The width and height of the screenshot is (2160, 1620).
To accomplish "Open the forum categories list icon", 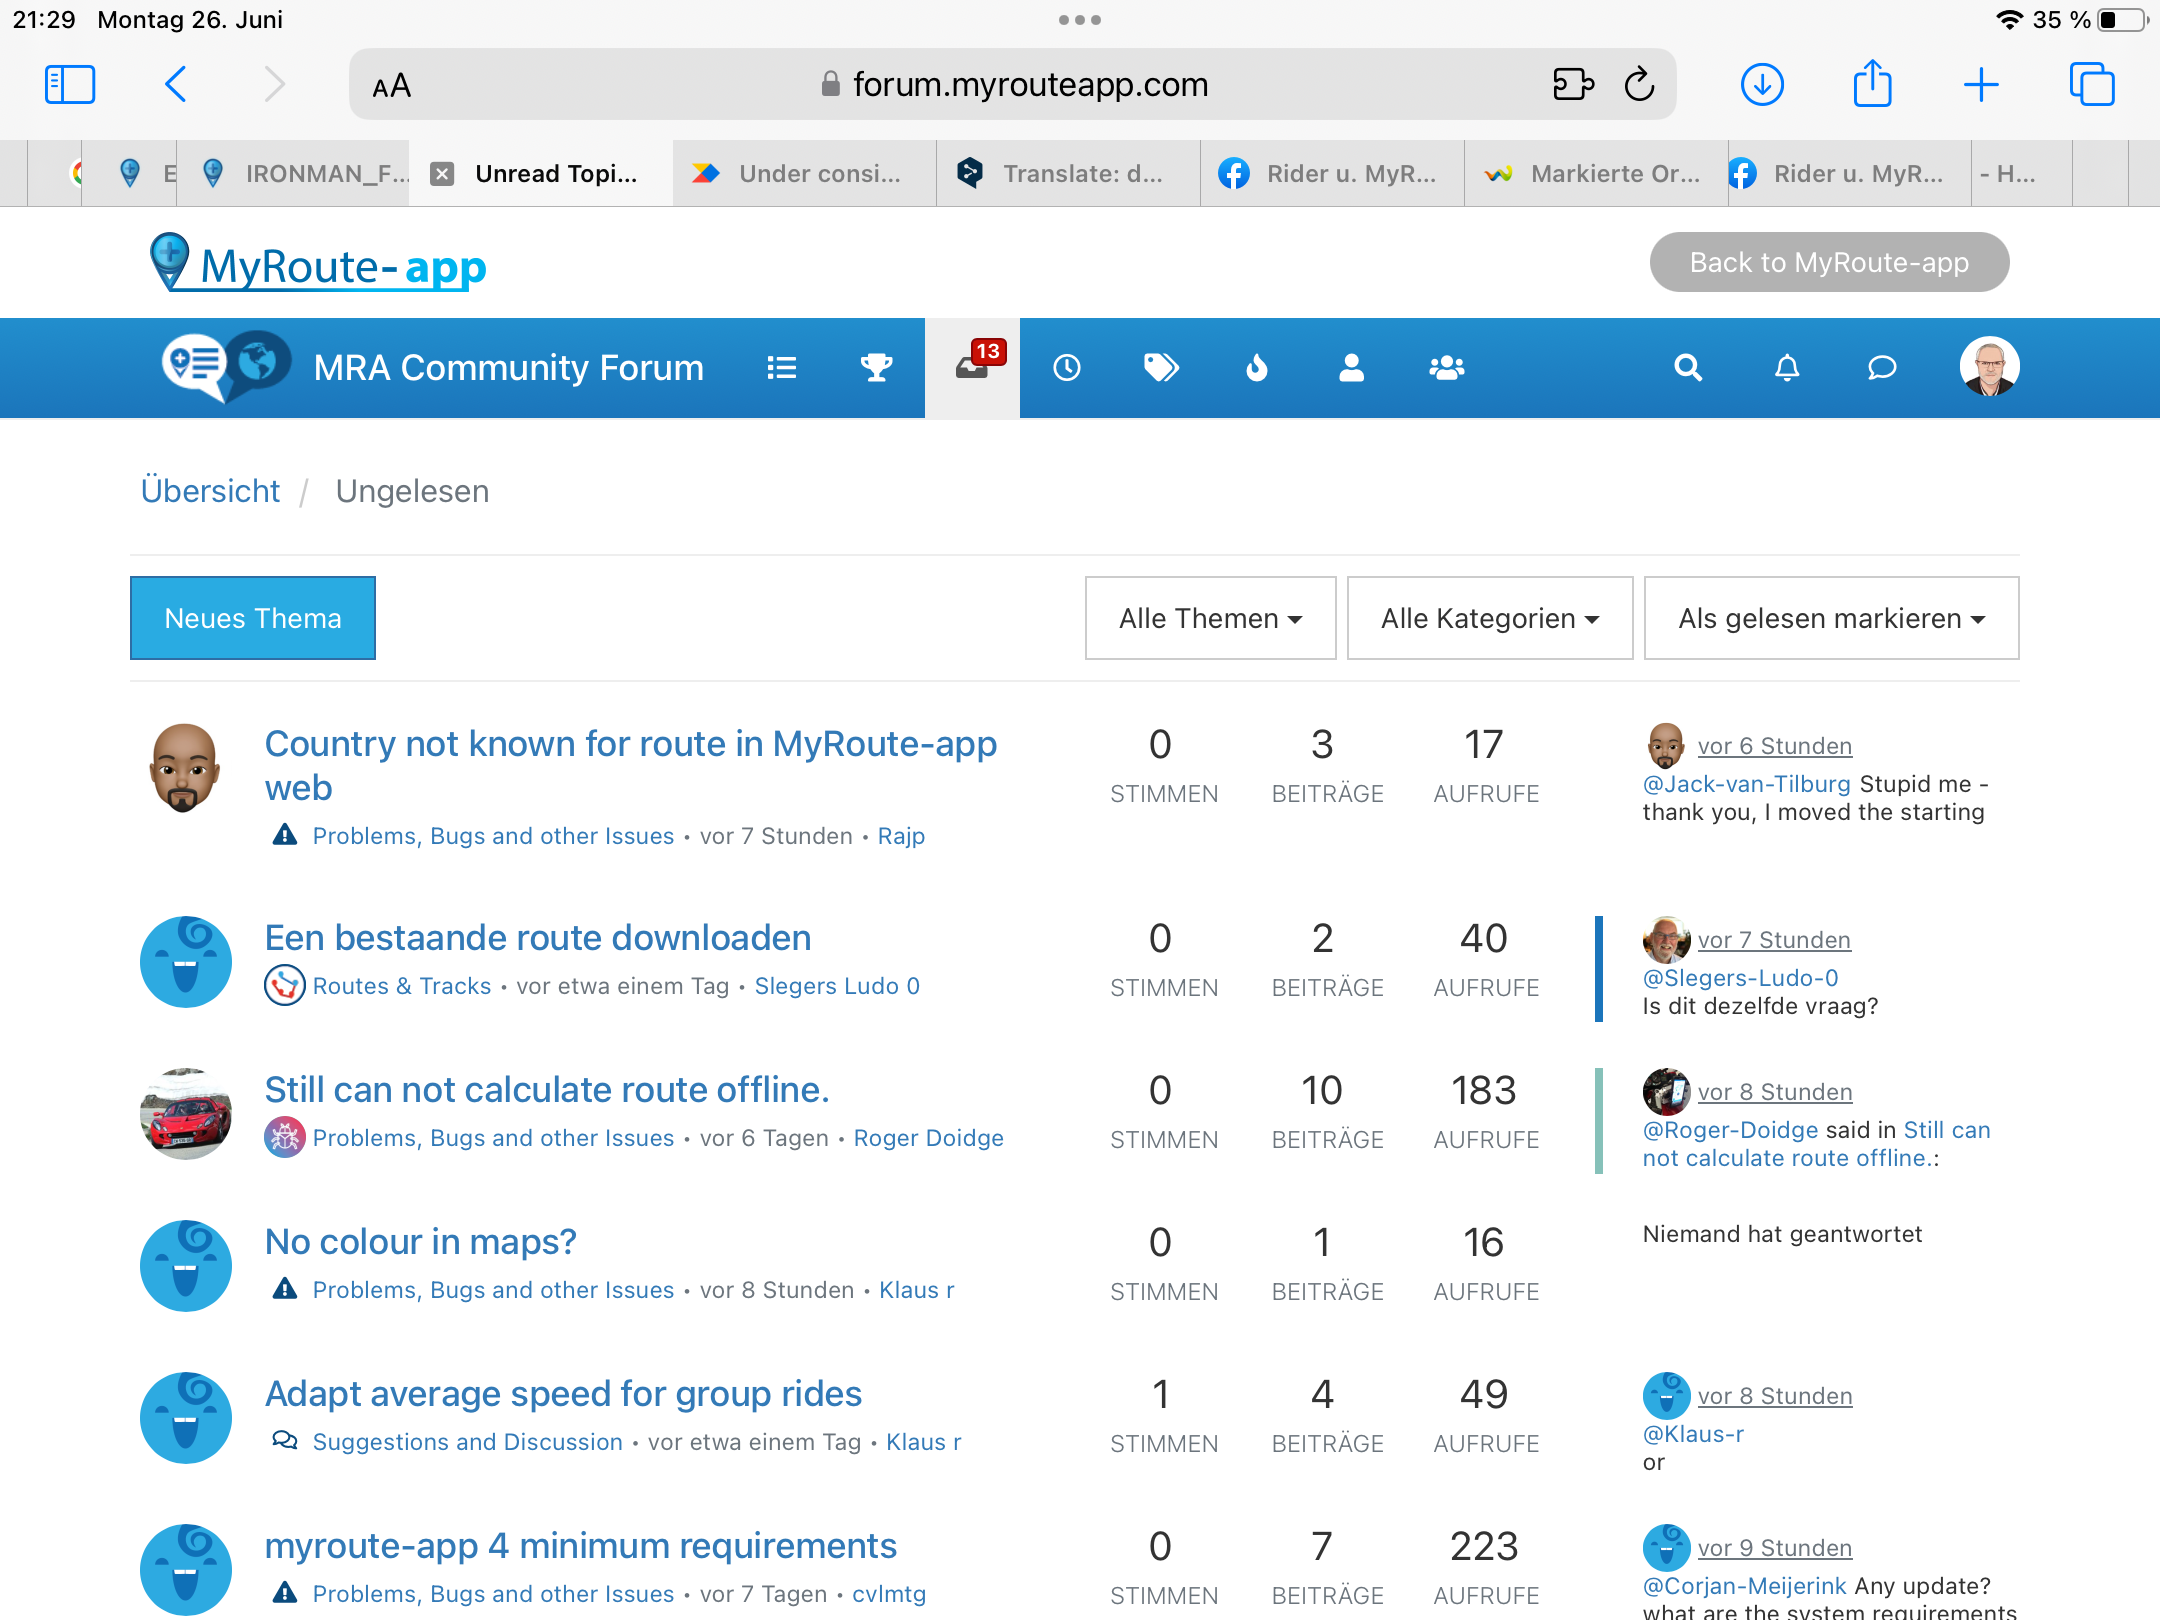I will (782, 368).
